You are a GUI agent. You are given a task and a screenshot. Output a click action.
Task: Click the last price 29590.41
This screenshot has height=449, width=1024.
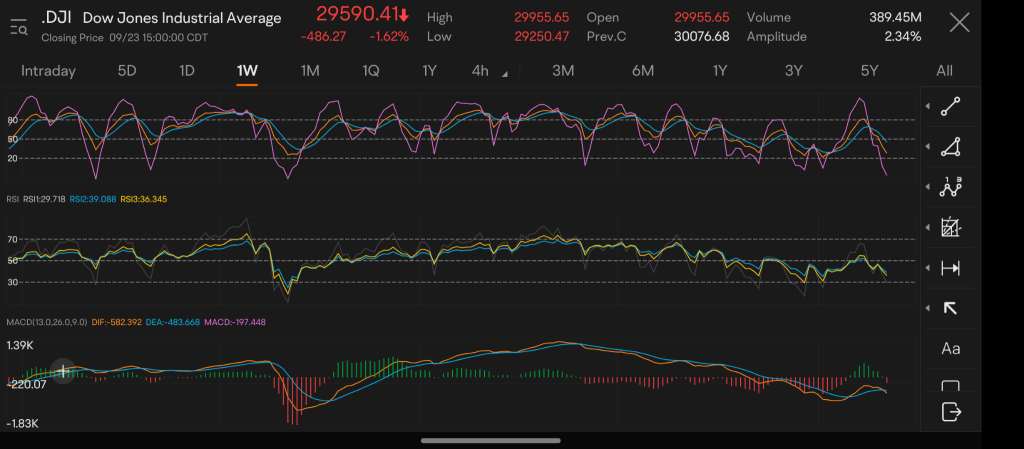point(357,13)
